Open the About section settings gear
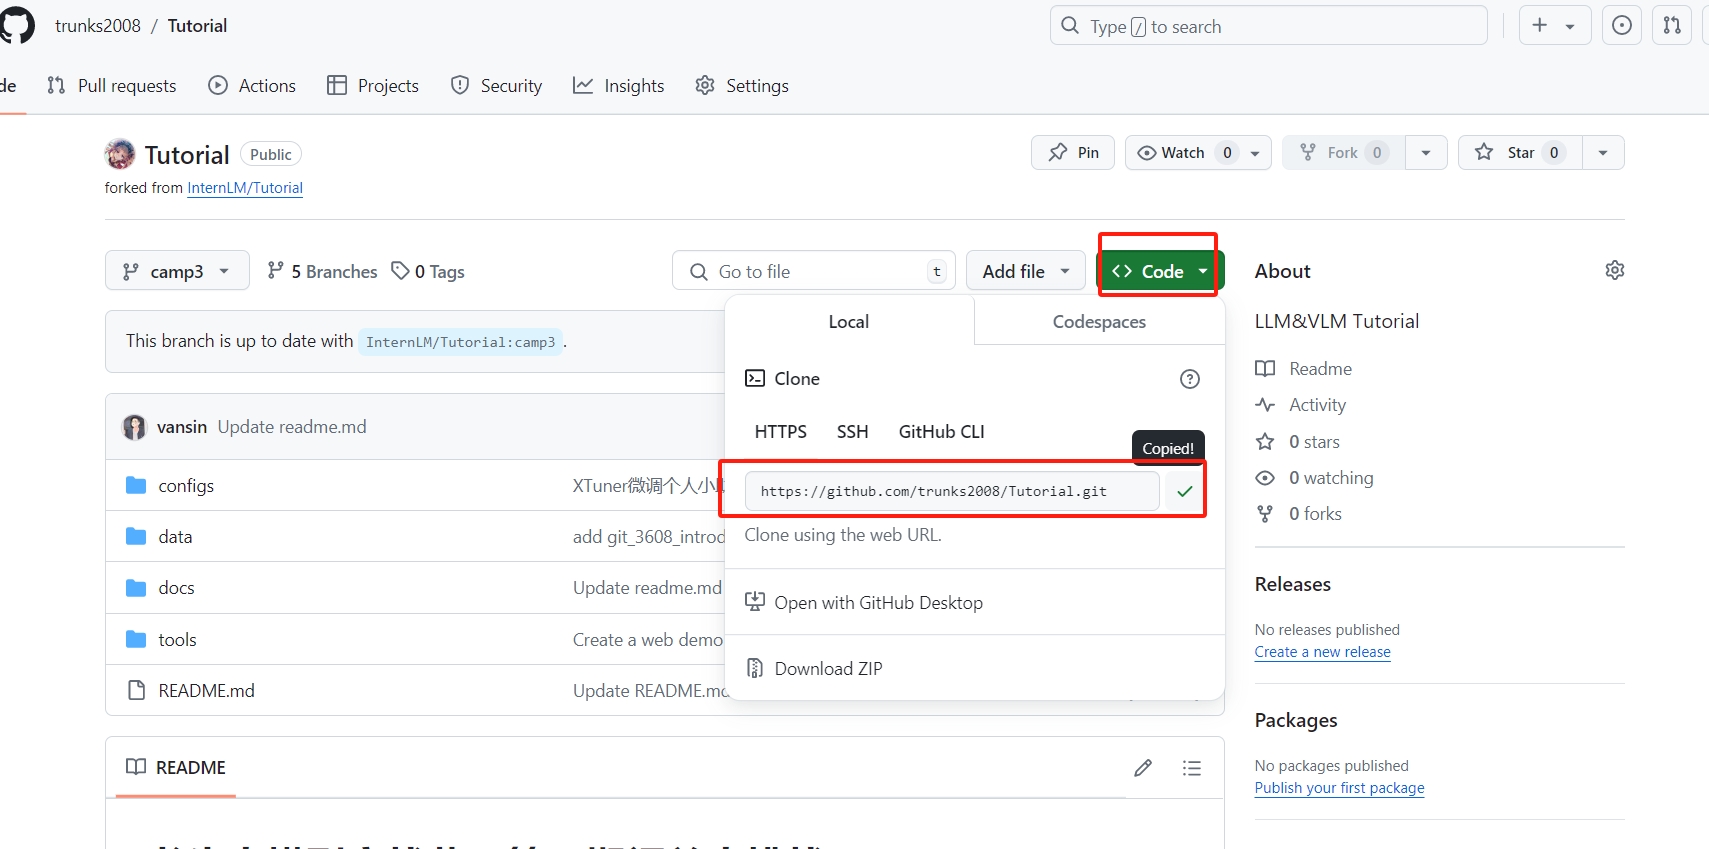 (x=1614, y=270)
